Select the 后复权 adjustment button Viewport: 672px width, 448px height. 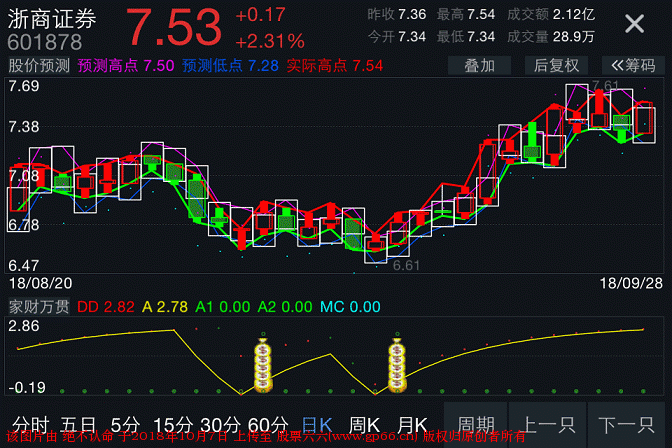(x=556, y=66)
